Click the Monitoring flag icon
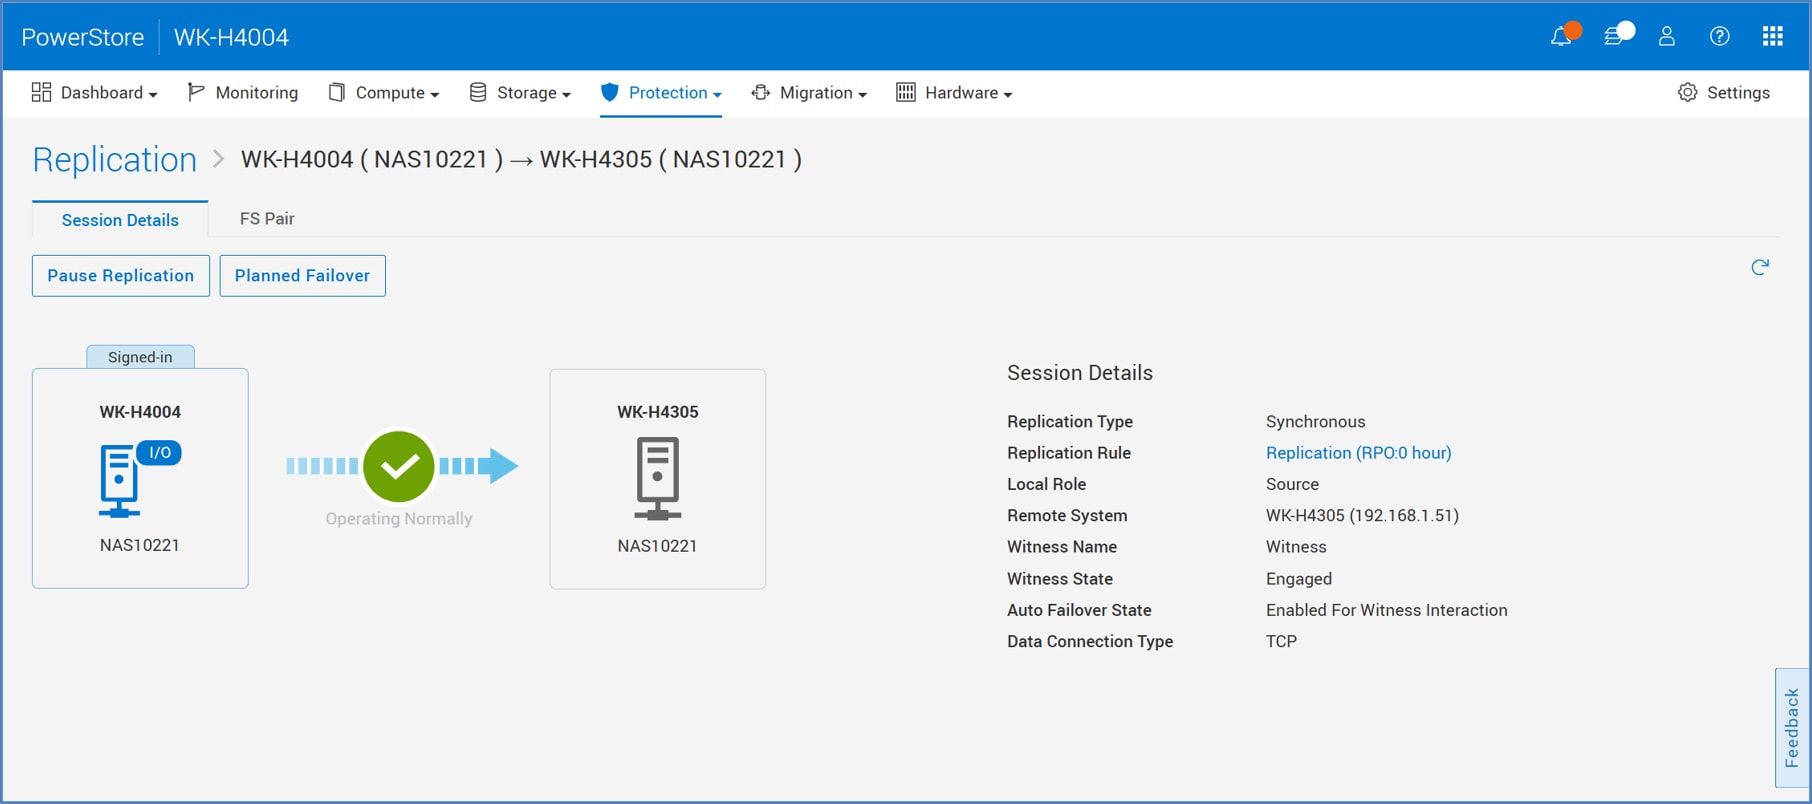The height and width of the screenshot is (804, 1812). pyautogui.click(x=196, y=93)
